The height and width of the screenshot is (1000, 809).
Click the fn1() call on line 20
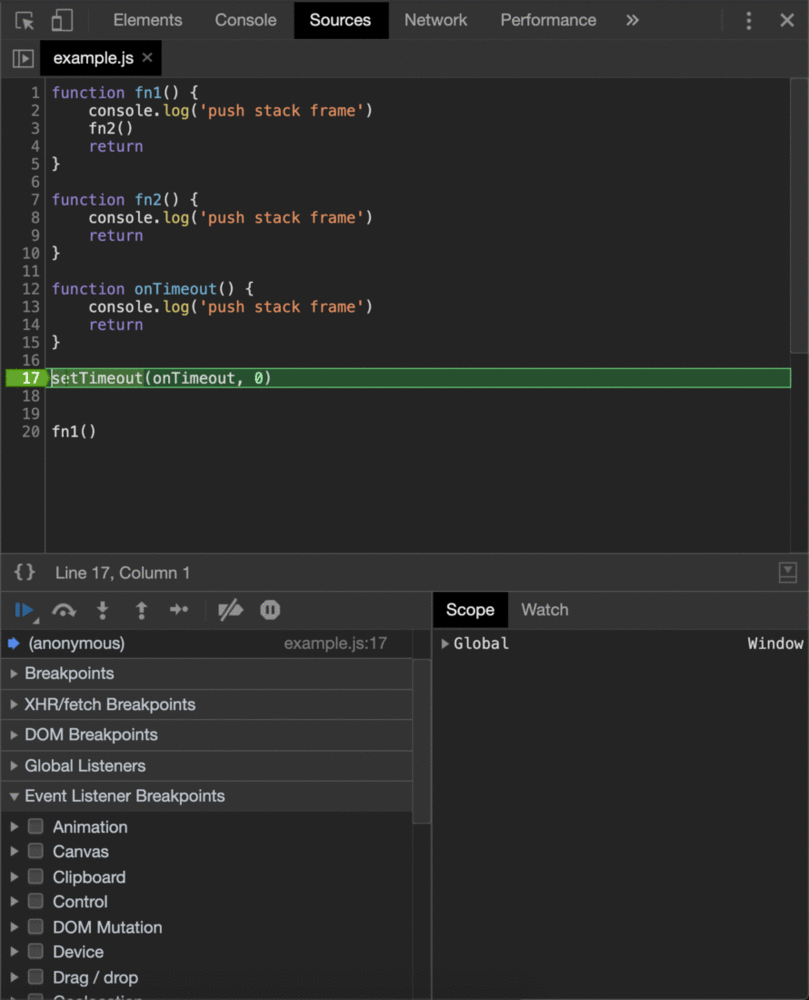click(74, 432)
